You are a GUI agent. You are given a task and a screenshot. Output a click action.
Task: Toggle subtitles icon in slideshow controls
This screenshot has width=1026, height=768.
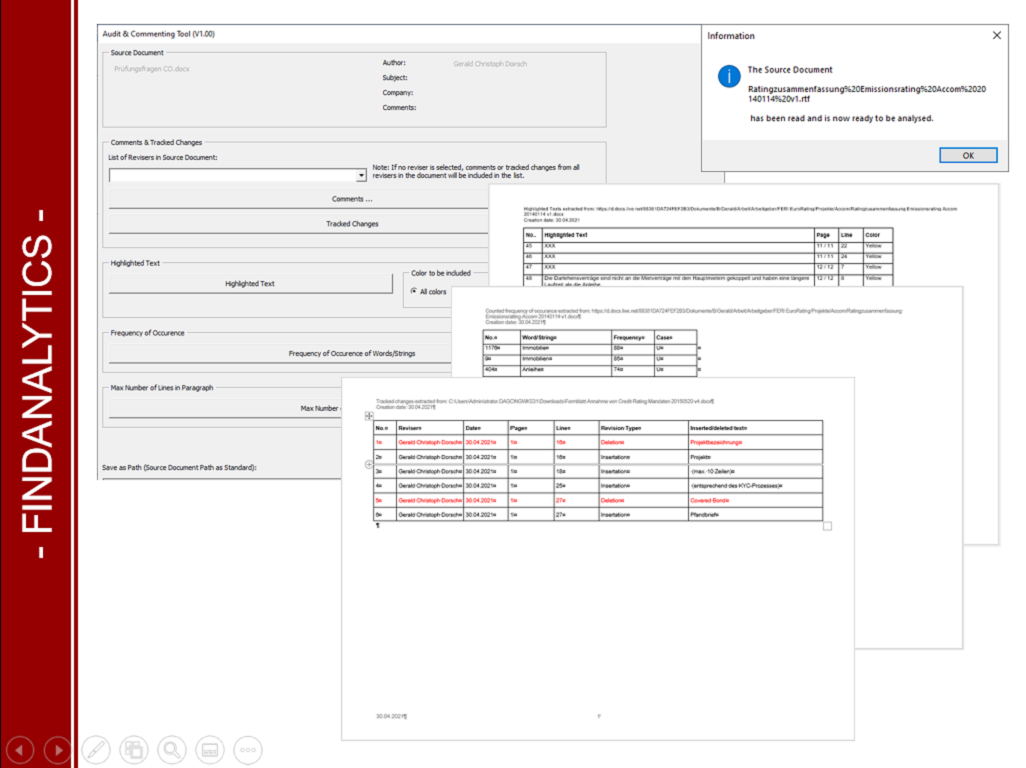tap(209, 749)
